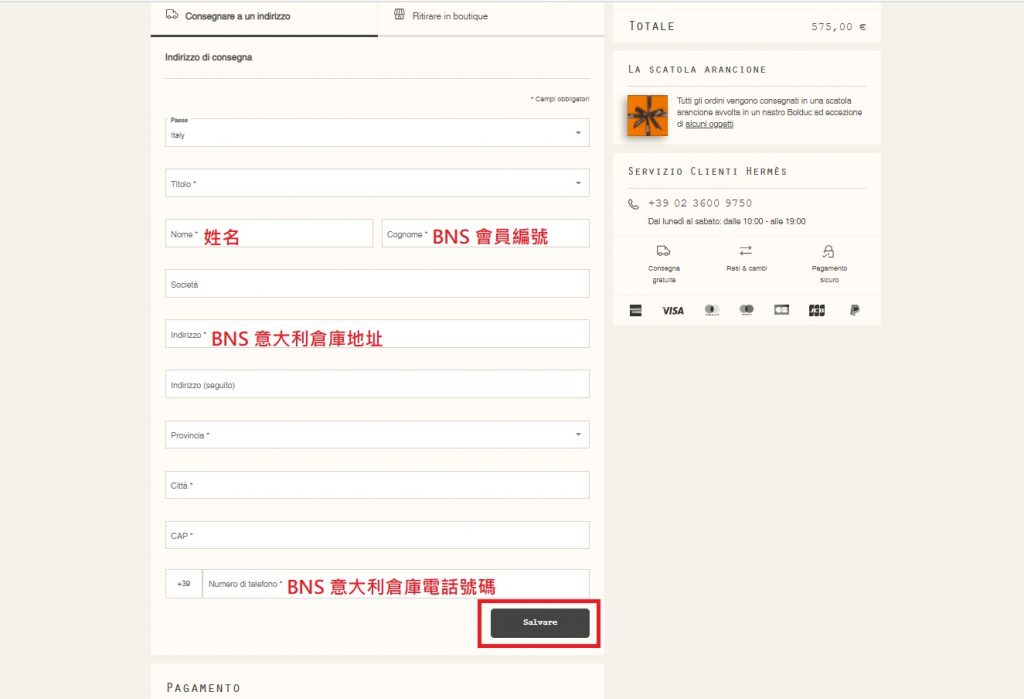Click into the Città field
This screenshot has height=699, width=1024.
(x=377, y=485)
